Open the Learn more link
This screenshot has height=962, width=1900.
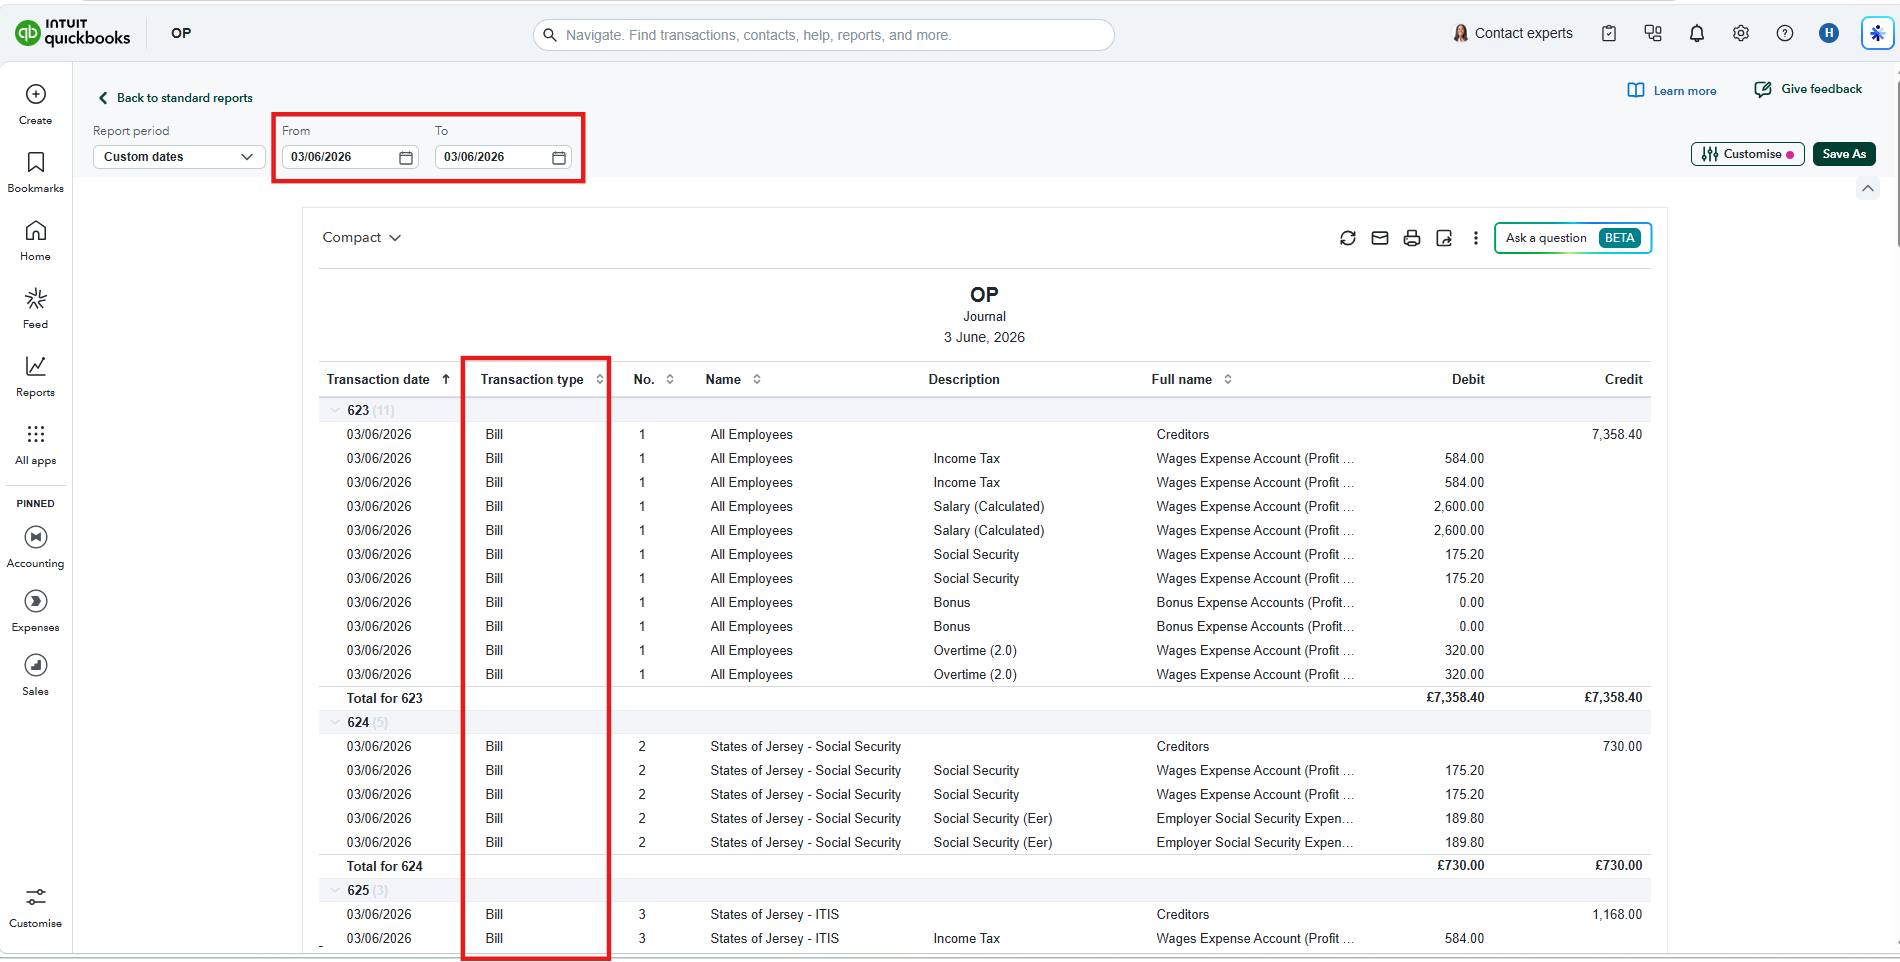1672,90
